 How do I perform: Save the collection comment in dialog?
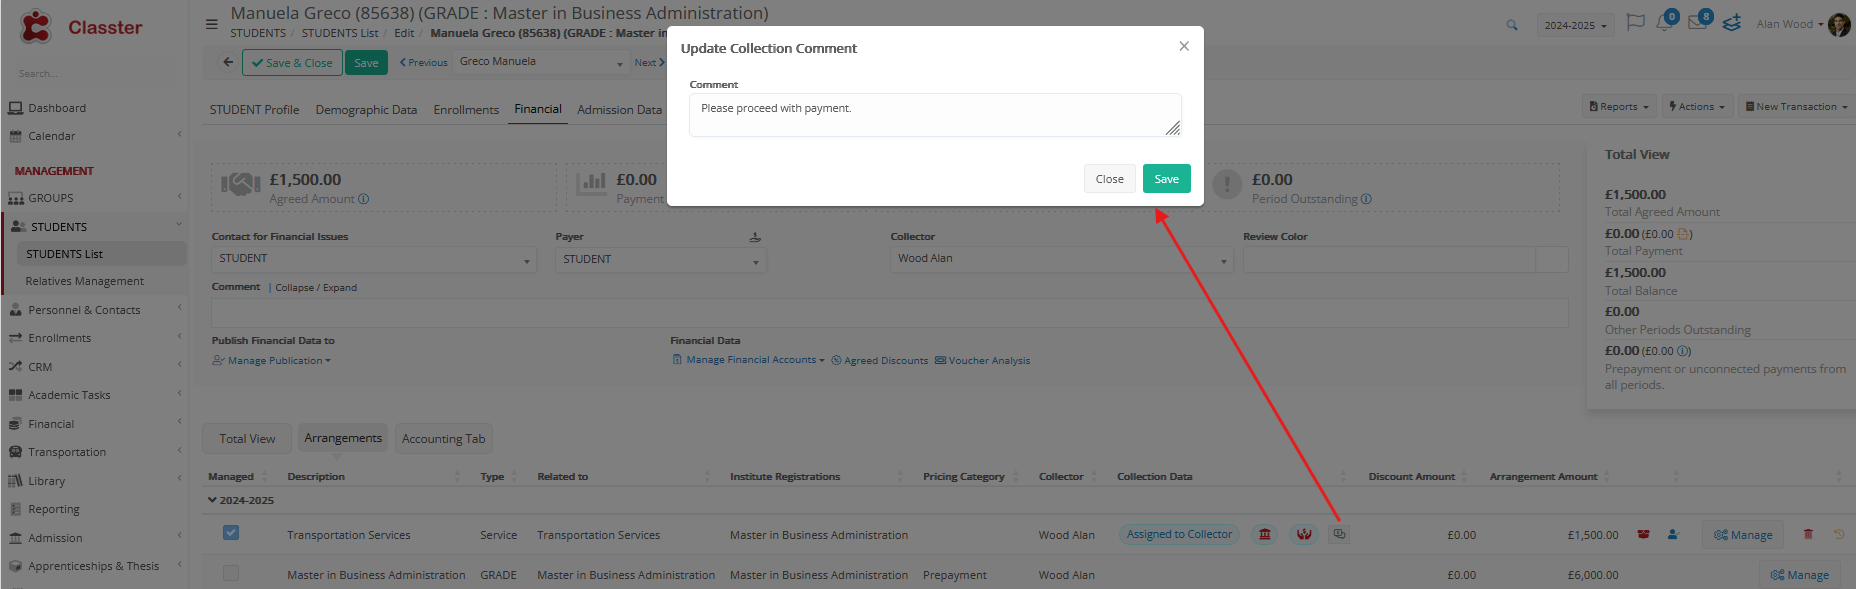coord(1166,179)
